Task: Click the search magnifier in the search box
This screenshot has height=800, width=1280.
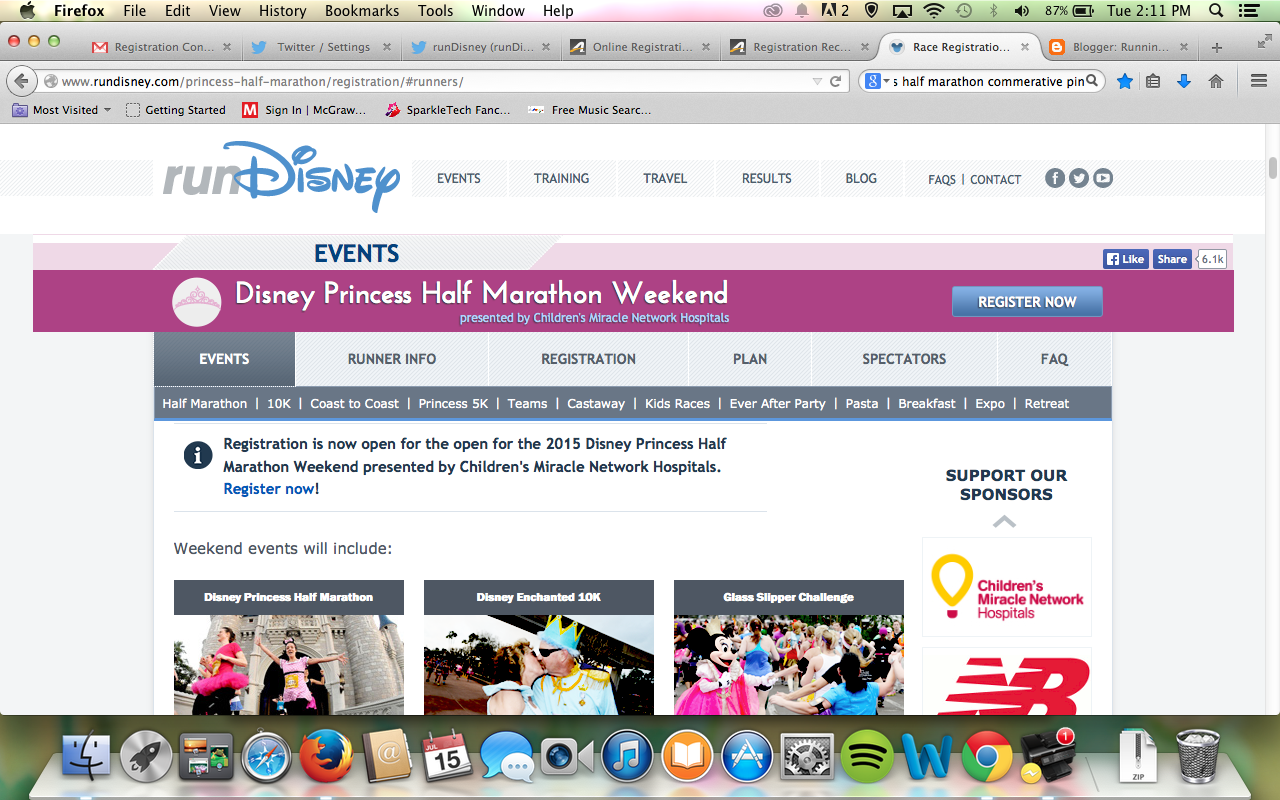Action: pos(1092,81)
